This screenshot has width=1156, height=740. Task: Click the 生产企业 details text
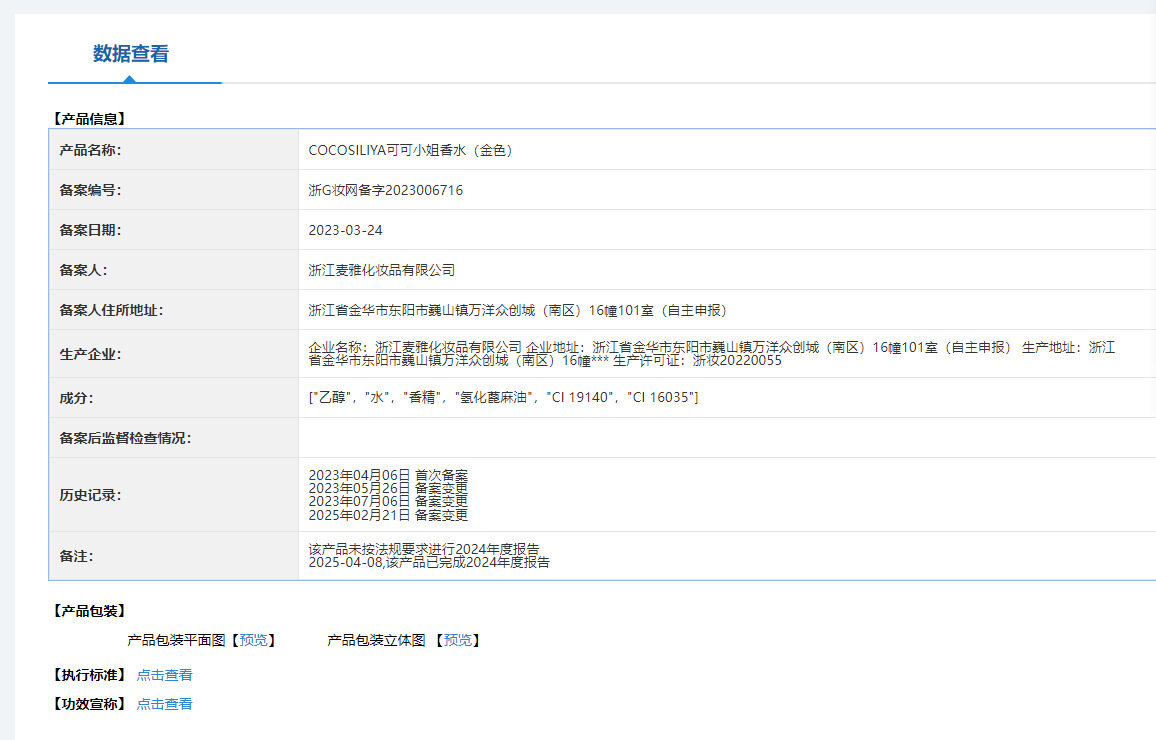[711, 354]
